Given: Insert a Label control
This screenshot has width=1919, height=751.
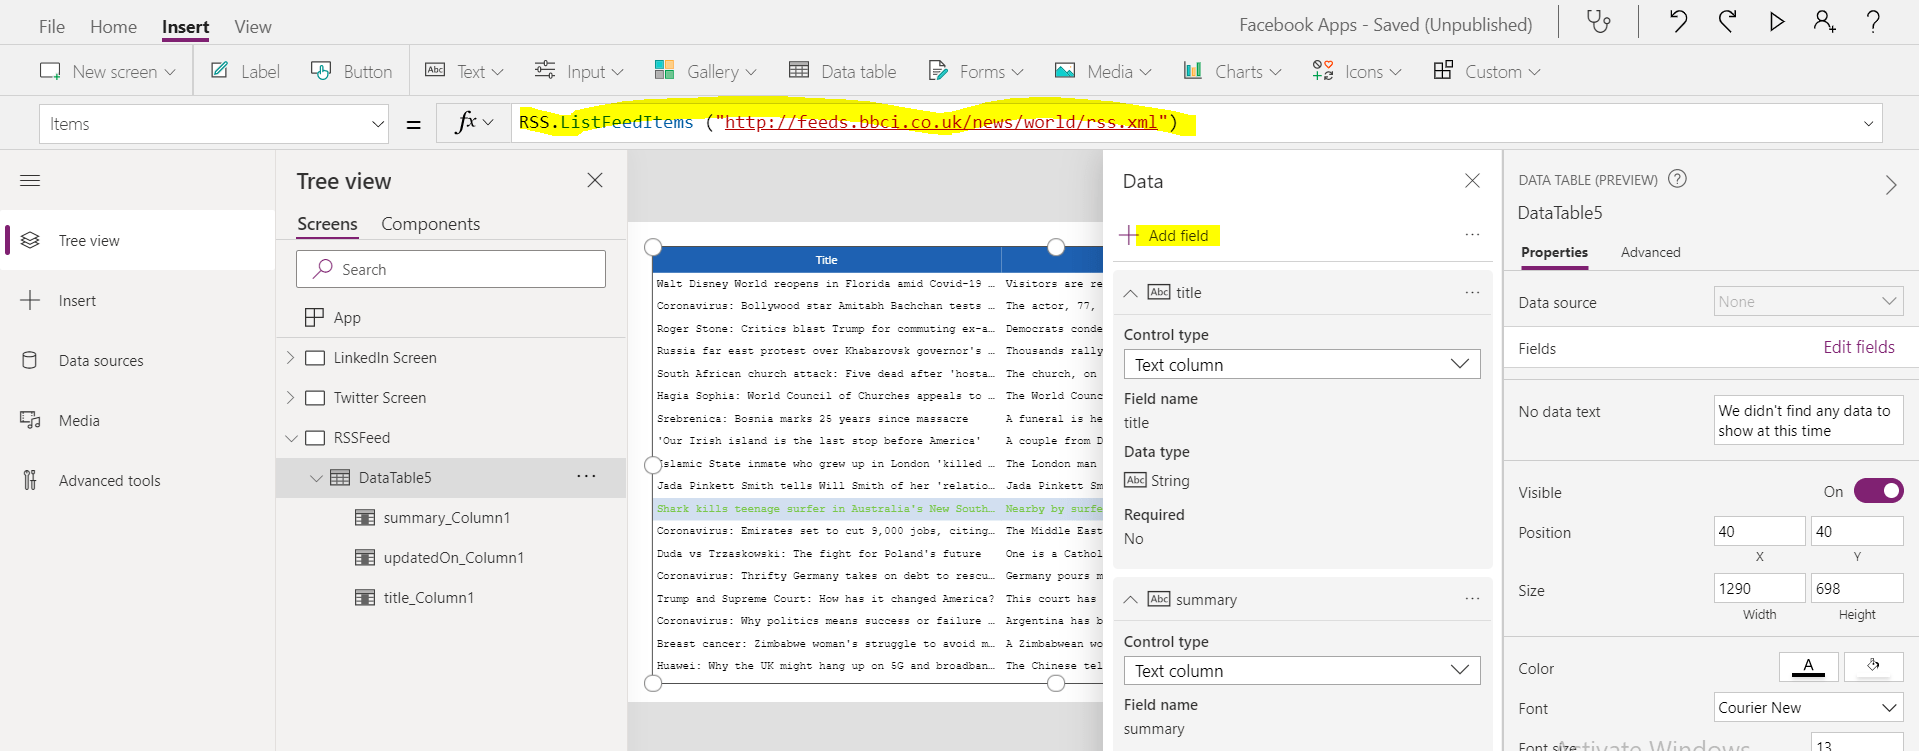Looking at the screenshot, I should (x=245, y=71).
